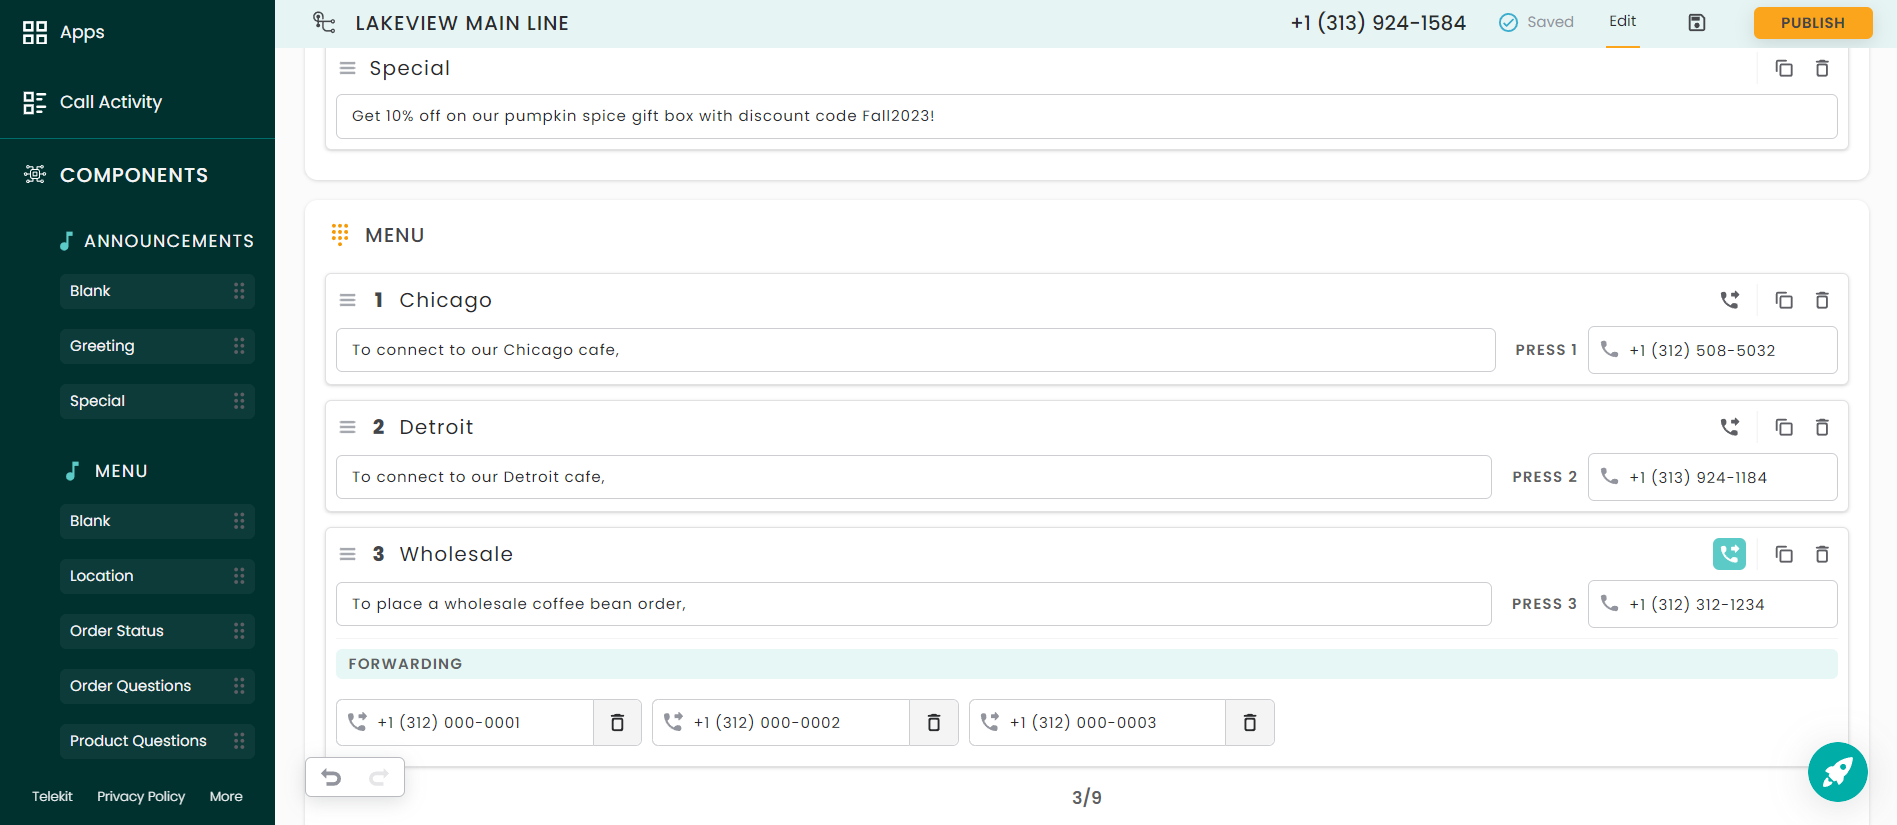Click the reorder handle for Chicago option
1897x825 pixels.
tap(348, 300)
